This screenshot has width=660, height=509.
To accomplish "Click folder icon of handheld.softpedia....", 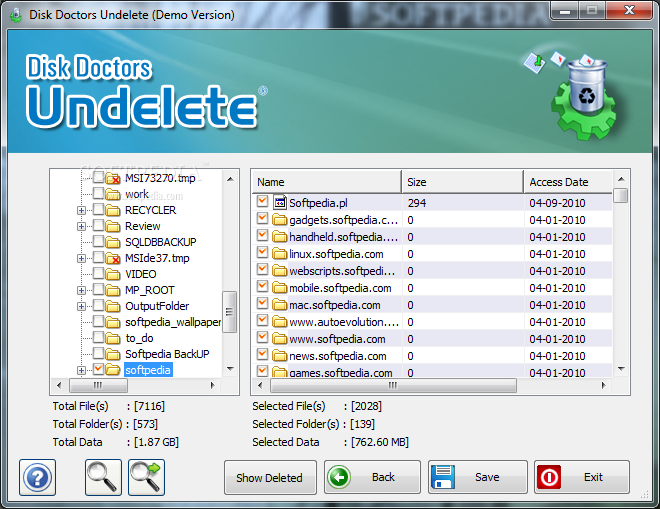I will [x=279, y=237].
